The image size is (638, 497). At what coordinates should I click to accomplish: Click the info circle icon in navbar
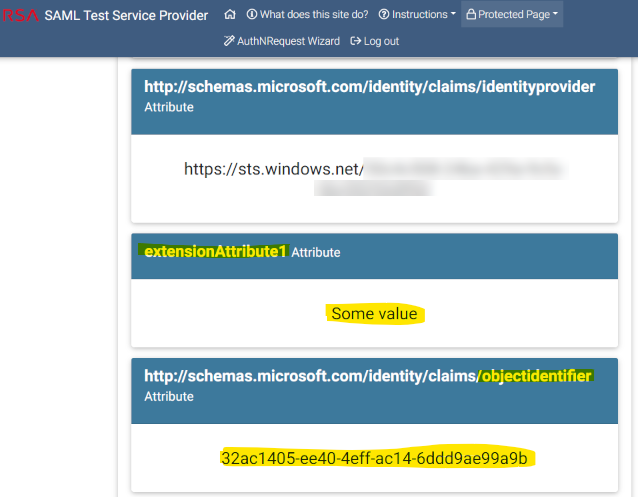click(x=252, y=15)
